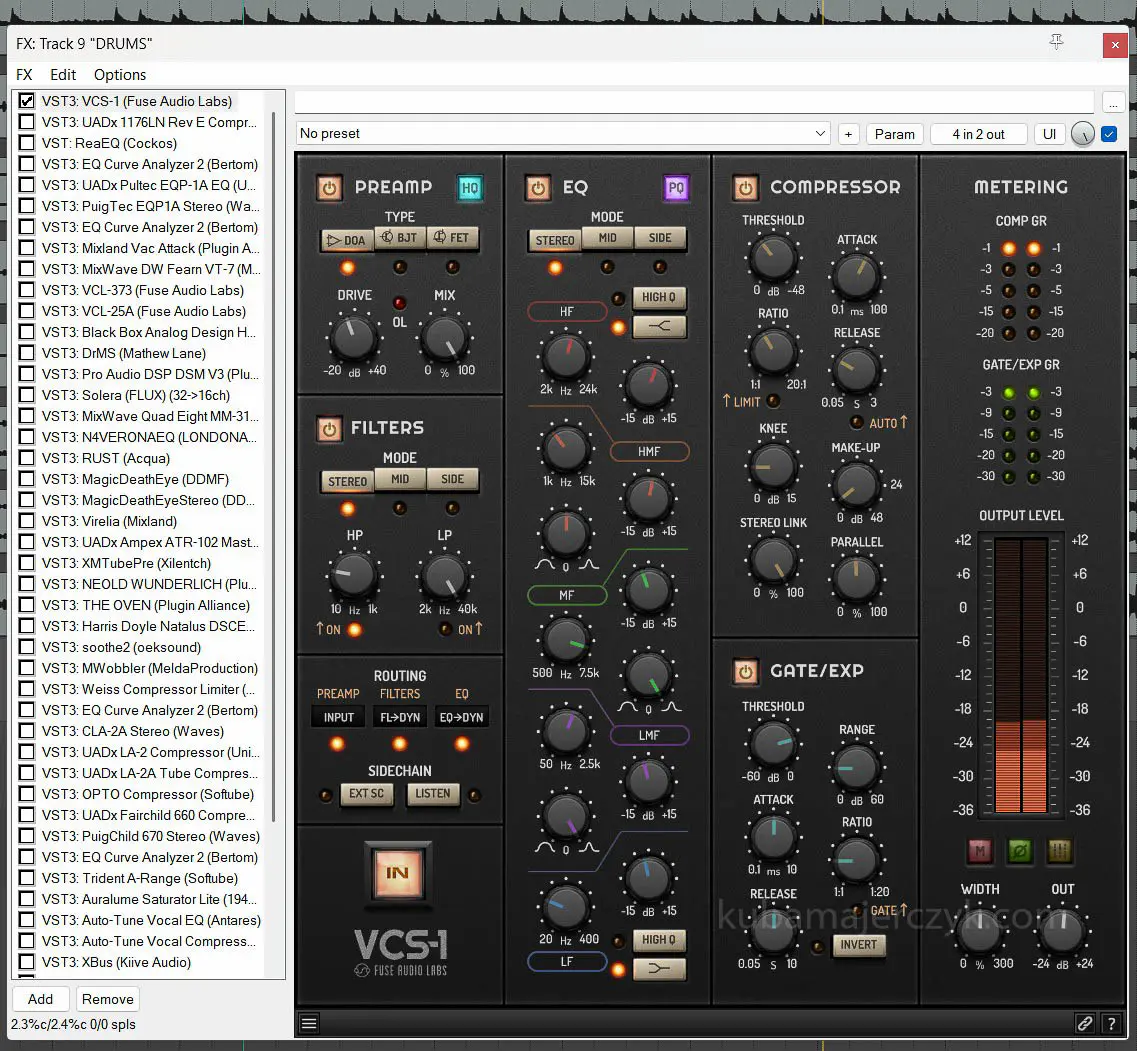The height and width of the screenshot is (1051, 1137).
Task: Open the 4 in 2 out pin routing
Action: tap(978, 134)
